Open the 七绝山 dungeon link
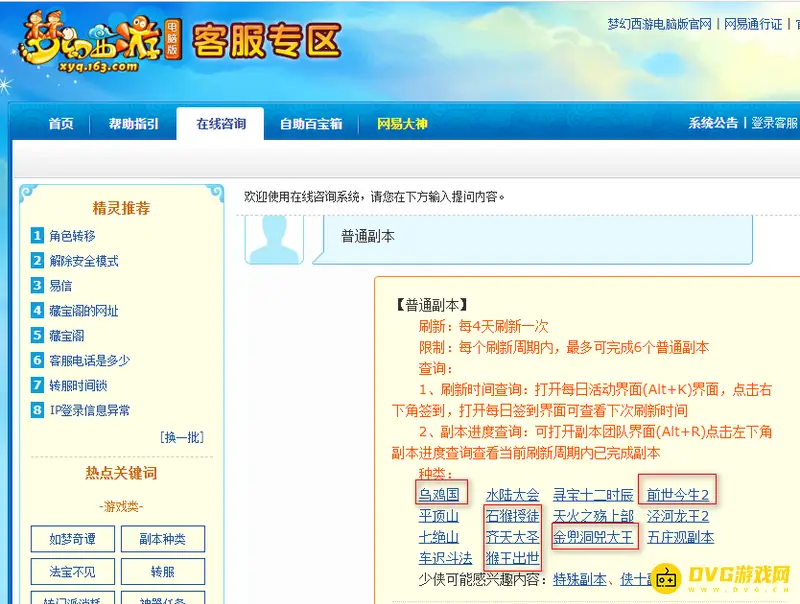This screenshot has height=604, width=800. pos(439,537)
